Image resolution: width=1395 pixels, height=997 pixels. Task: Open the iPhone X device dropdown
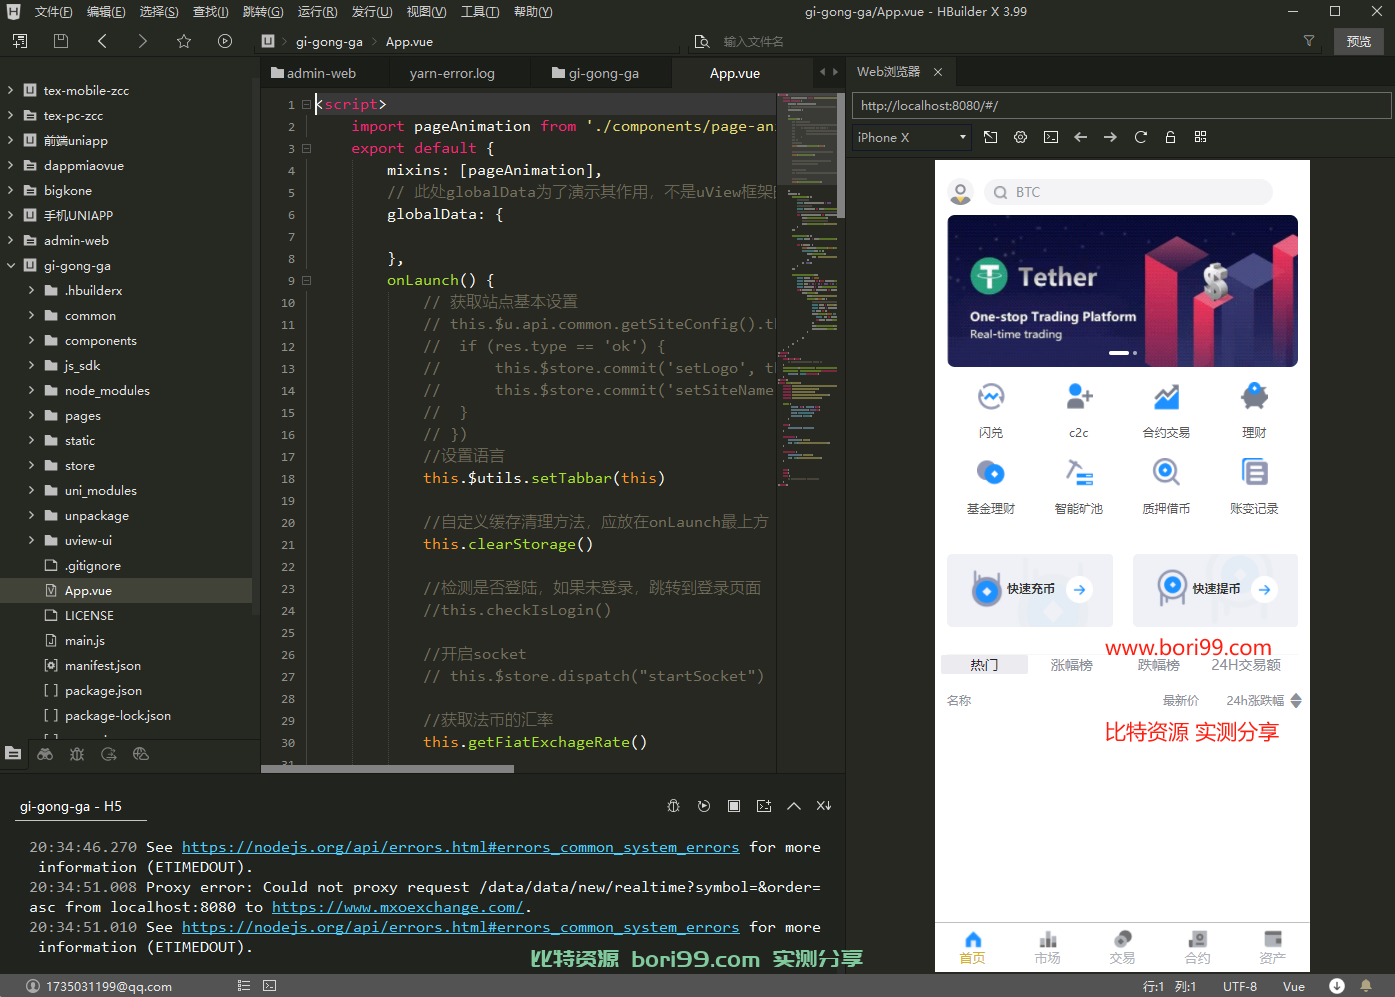[912, 137]
